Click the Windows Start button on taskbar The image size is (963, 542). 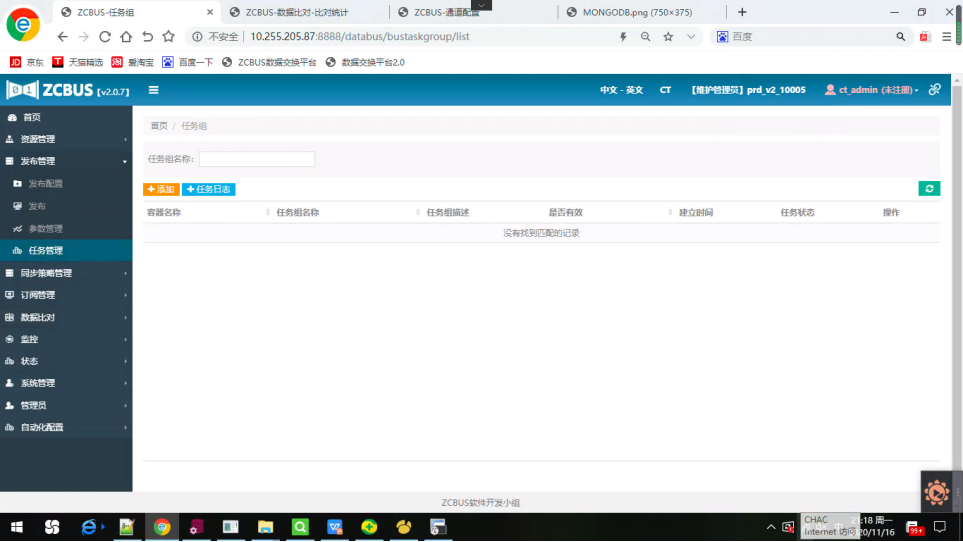click(x=17, y=527)
